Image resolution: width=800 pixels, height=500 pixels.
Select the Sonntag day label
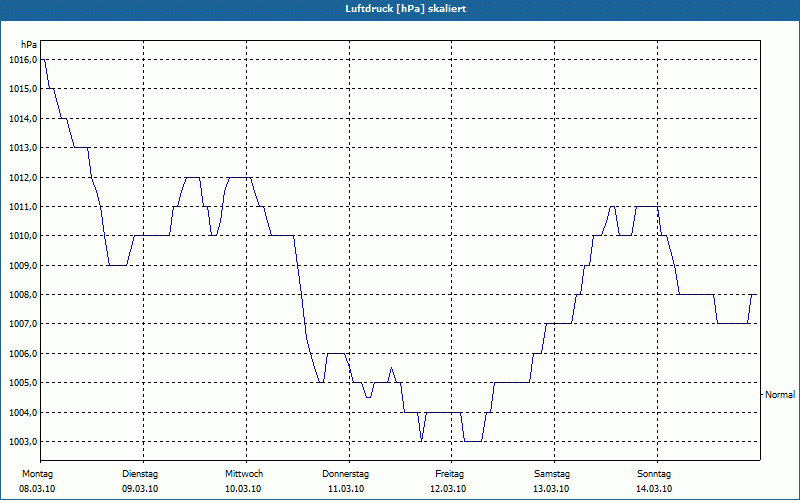(x=654, y=474)
